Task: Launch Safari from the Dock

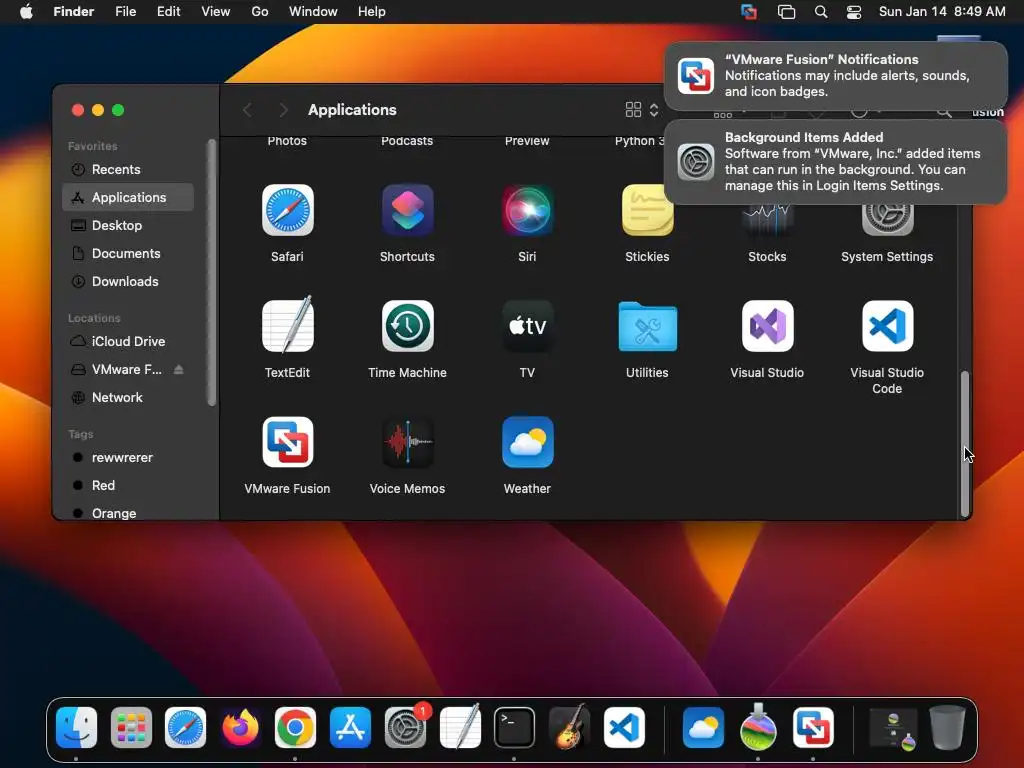Action: [x=185, y=727]
